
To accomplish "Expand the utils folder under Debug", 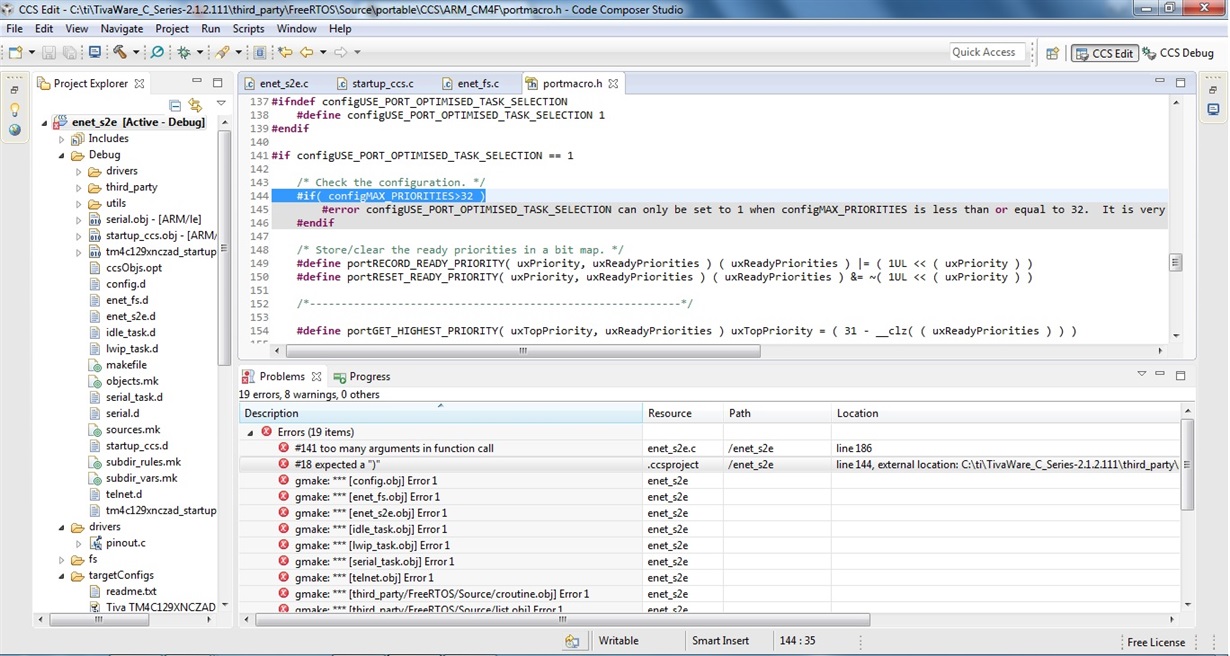I will [x=79, y=203].
